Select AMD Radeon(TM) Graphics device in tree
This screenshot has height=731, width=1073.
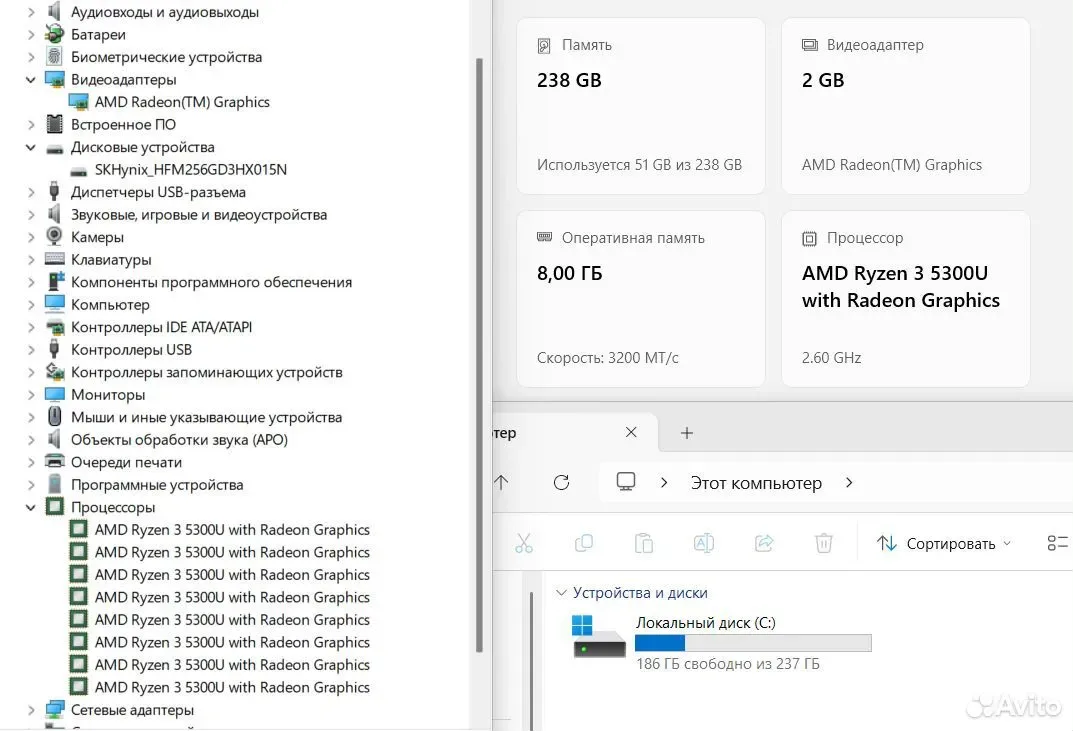tap(182, 102)
